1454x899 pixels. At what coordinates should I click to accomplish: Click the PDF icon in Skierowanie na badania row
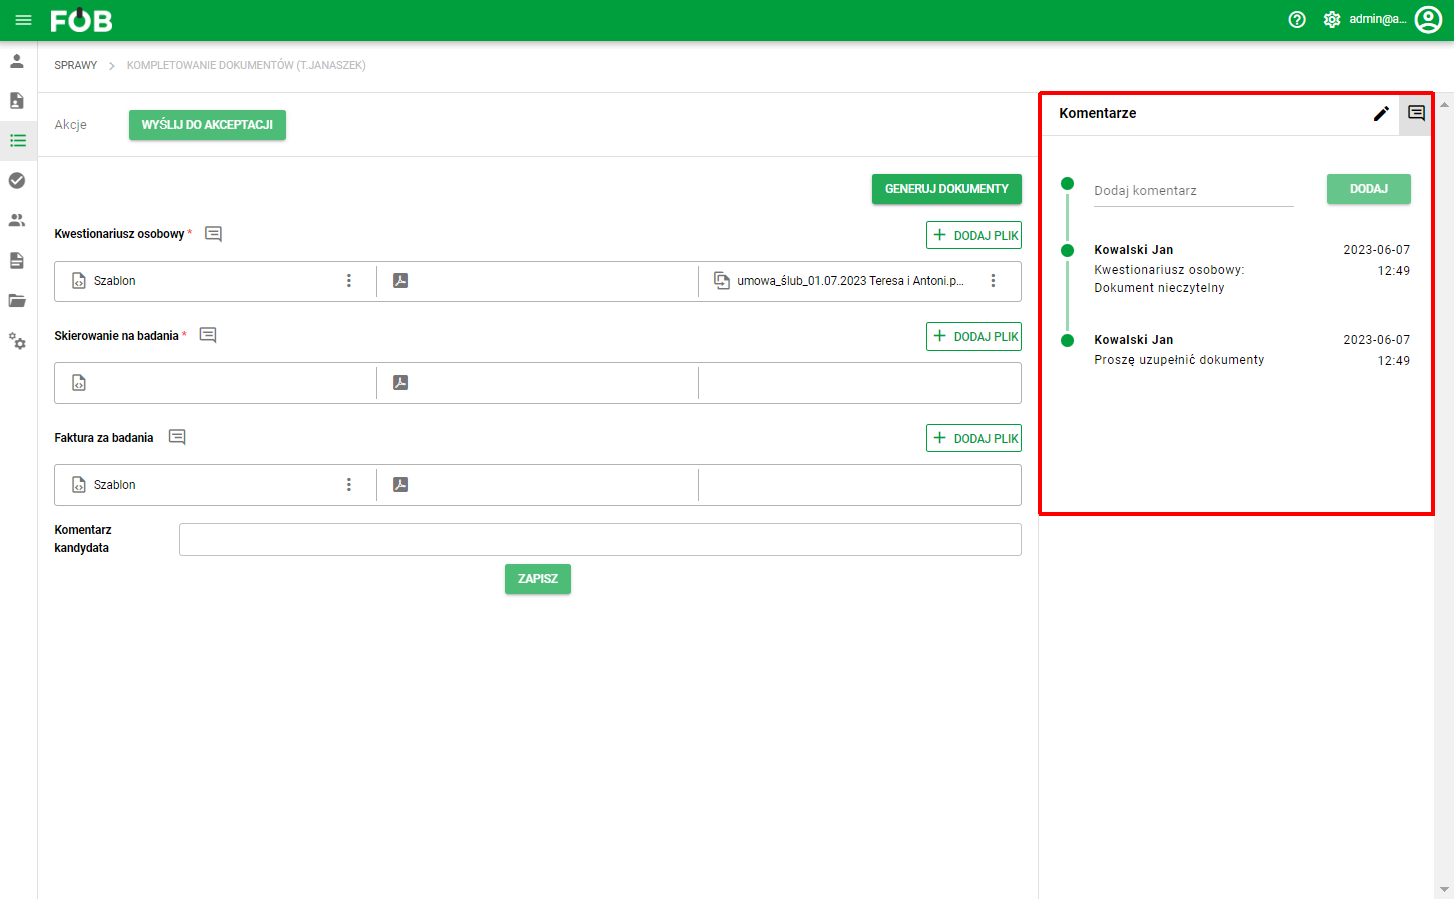pos(400,383)
